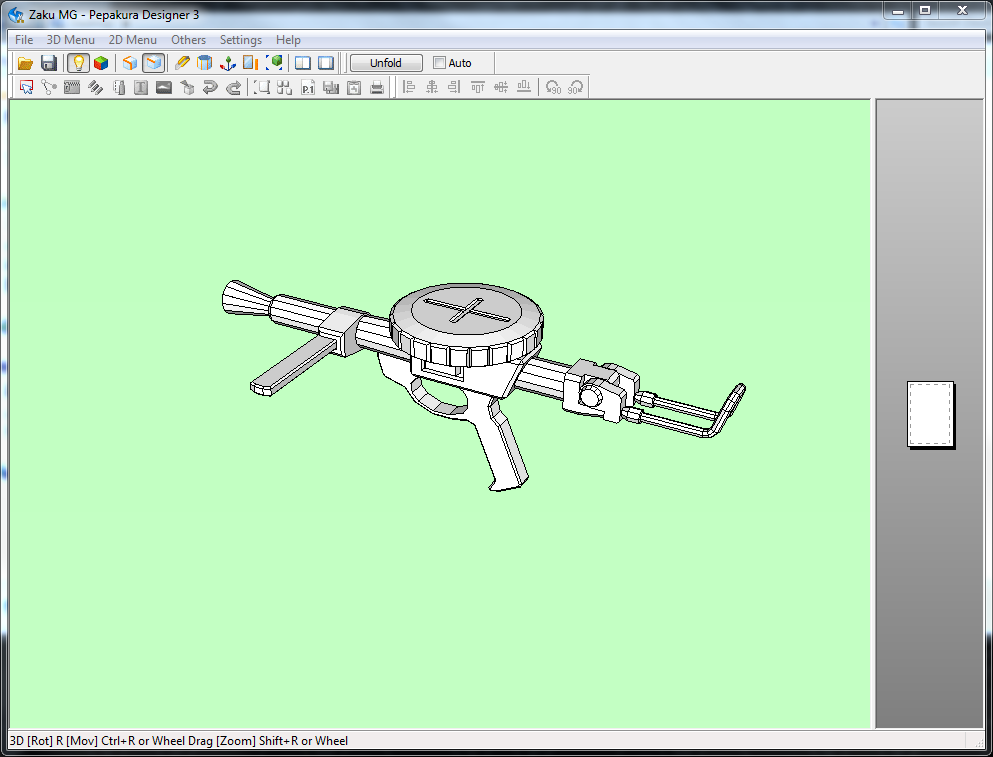Click the align right icon
Image resolution: width=993 pixels, height=757 pixels.
[455, 87]
